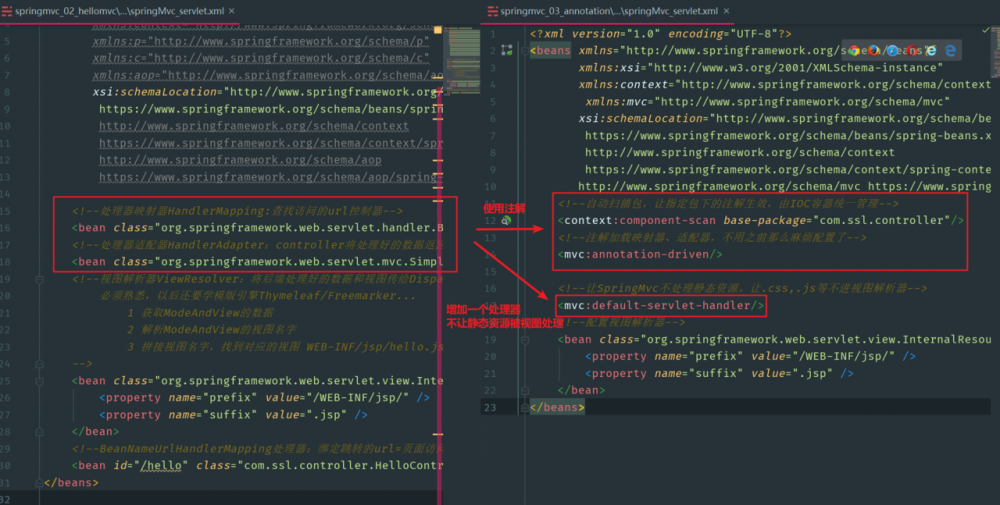The width and height of the screenshot is (1000, 505).
Task: Click XML file icon of springmvc_02_hellomvc tab
Action: point(7,11)
